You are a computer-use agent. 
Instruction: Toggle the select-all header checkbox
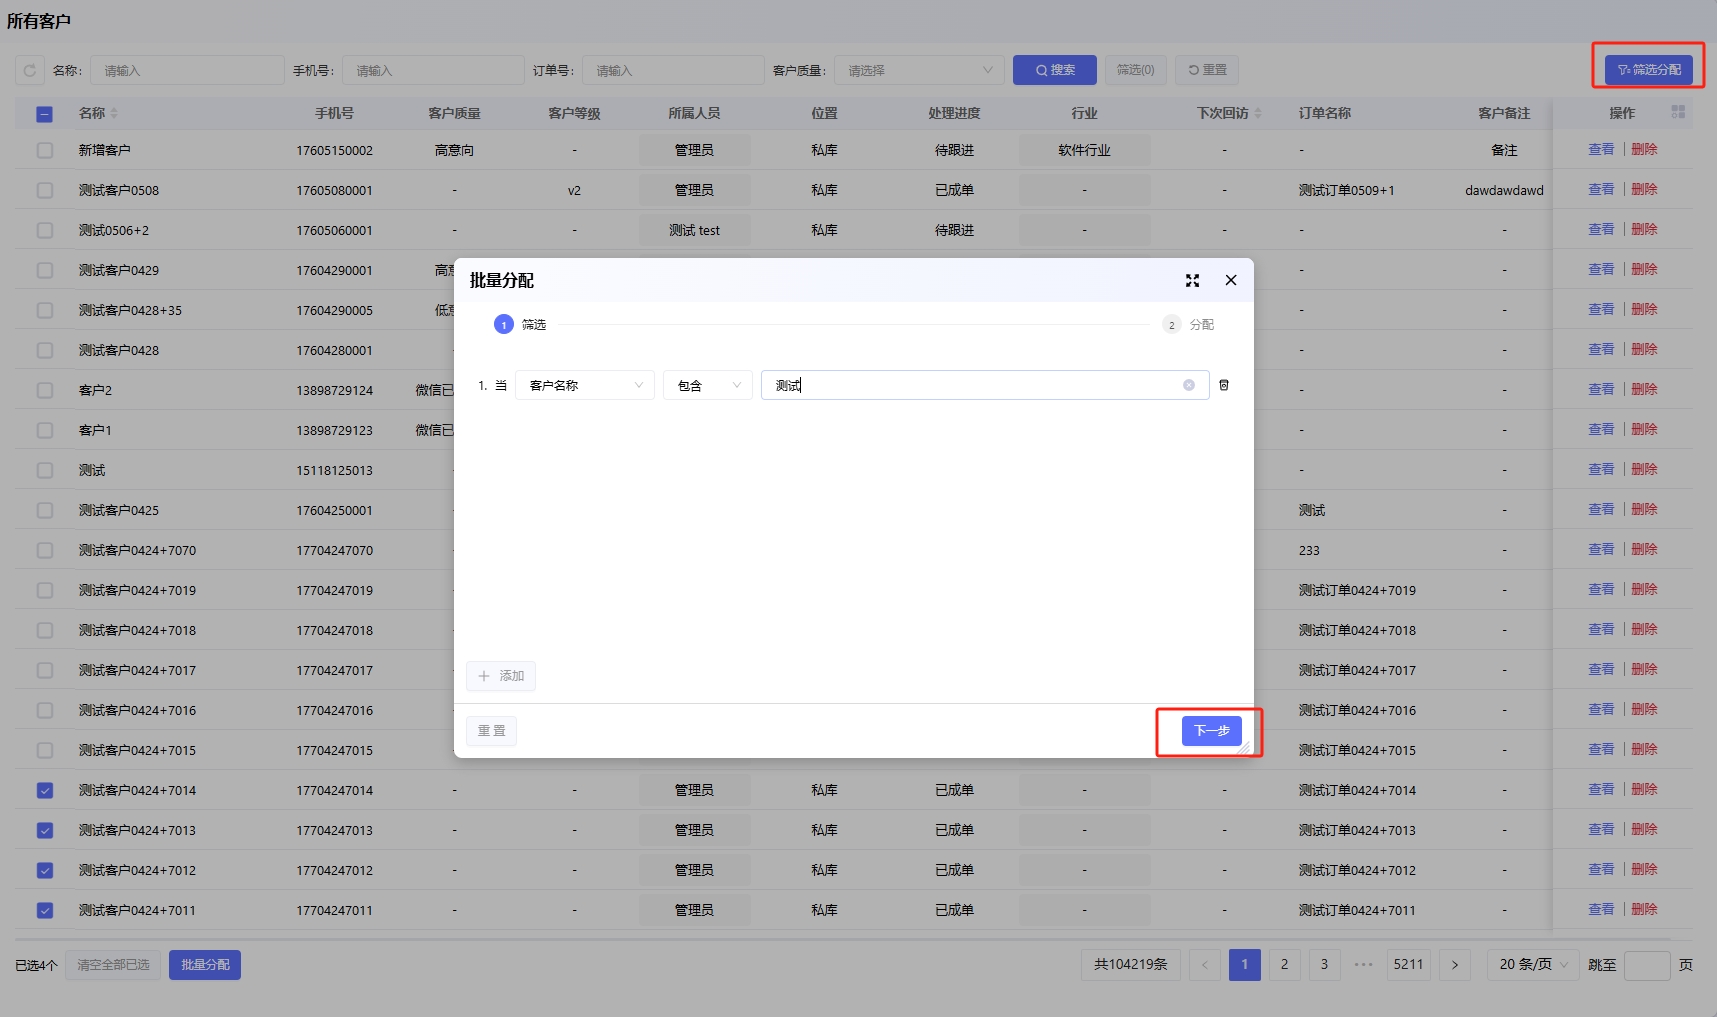click(45, 114)
